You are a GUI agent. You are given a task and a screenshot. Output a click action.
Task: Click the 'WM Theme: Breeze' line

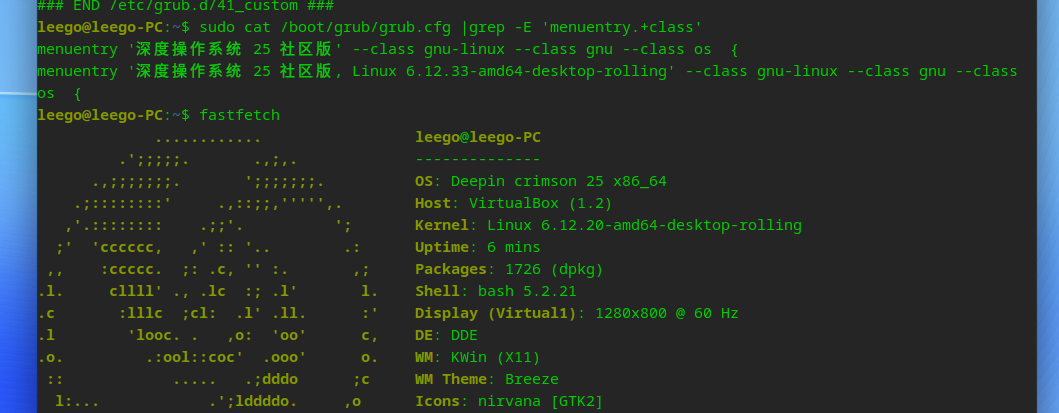click(486, 379)
